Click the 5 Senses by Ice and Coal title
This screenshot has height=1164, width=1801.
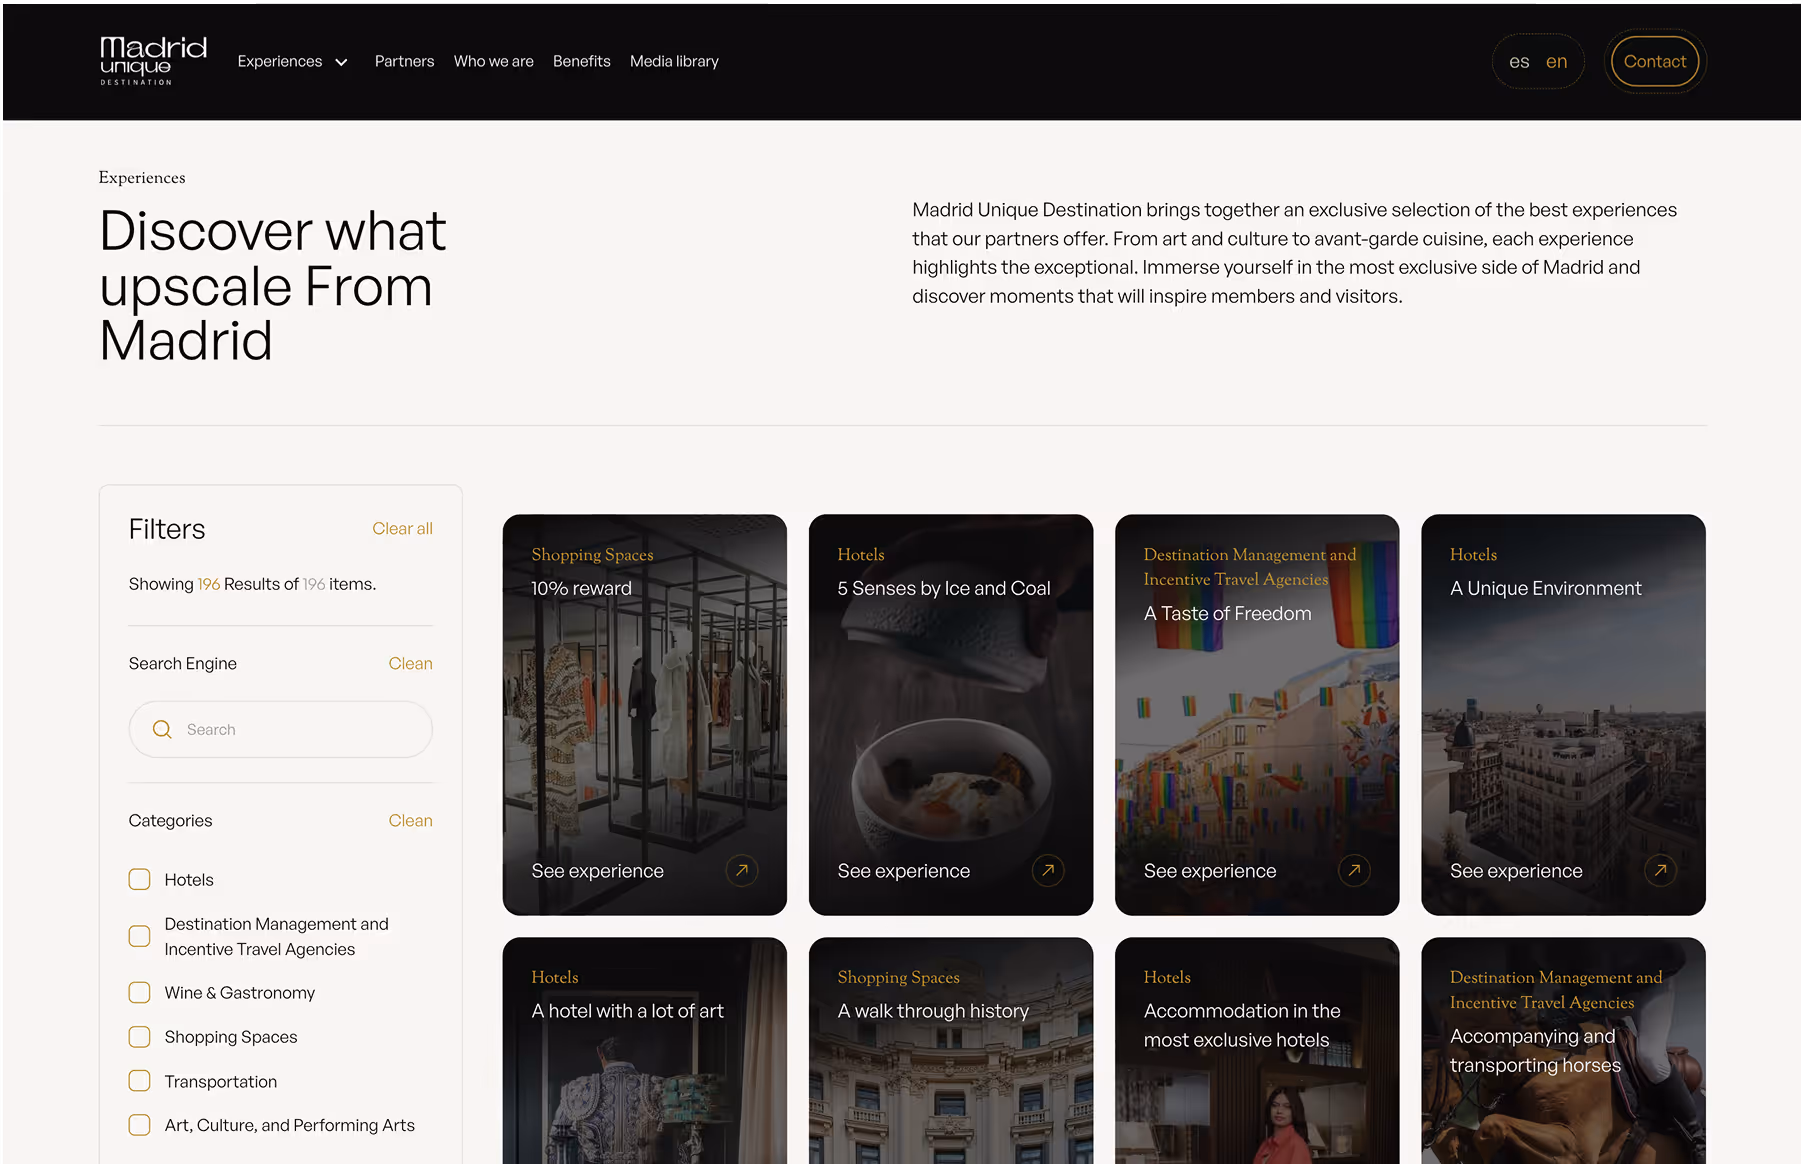click(943, 588)
